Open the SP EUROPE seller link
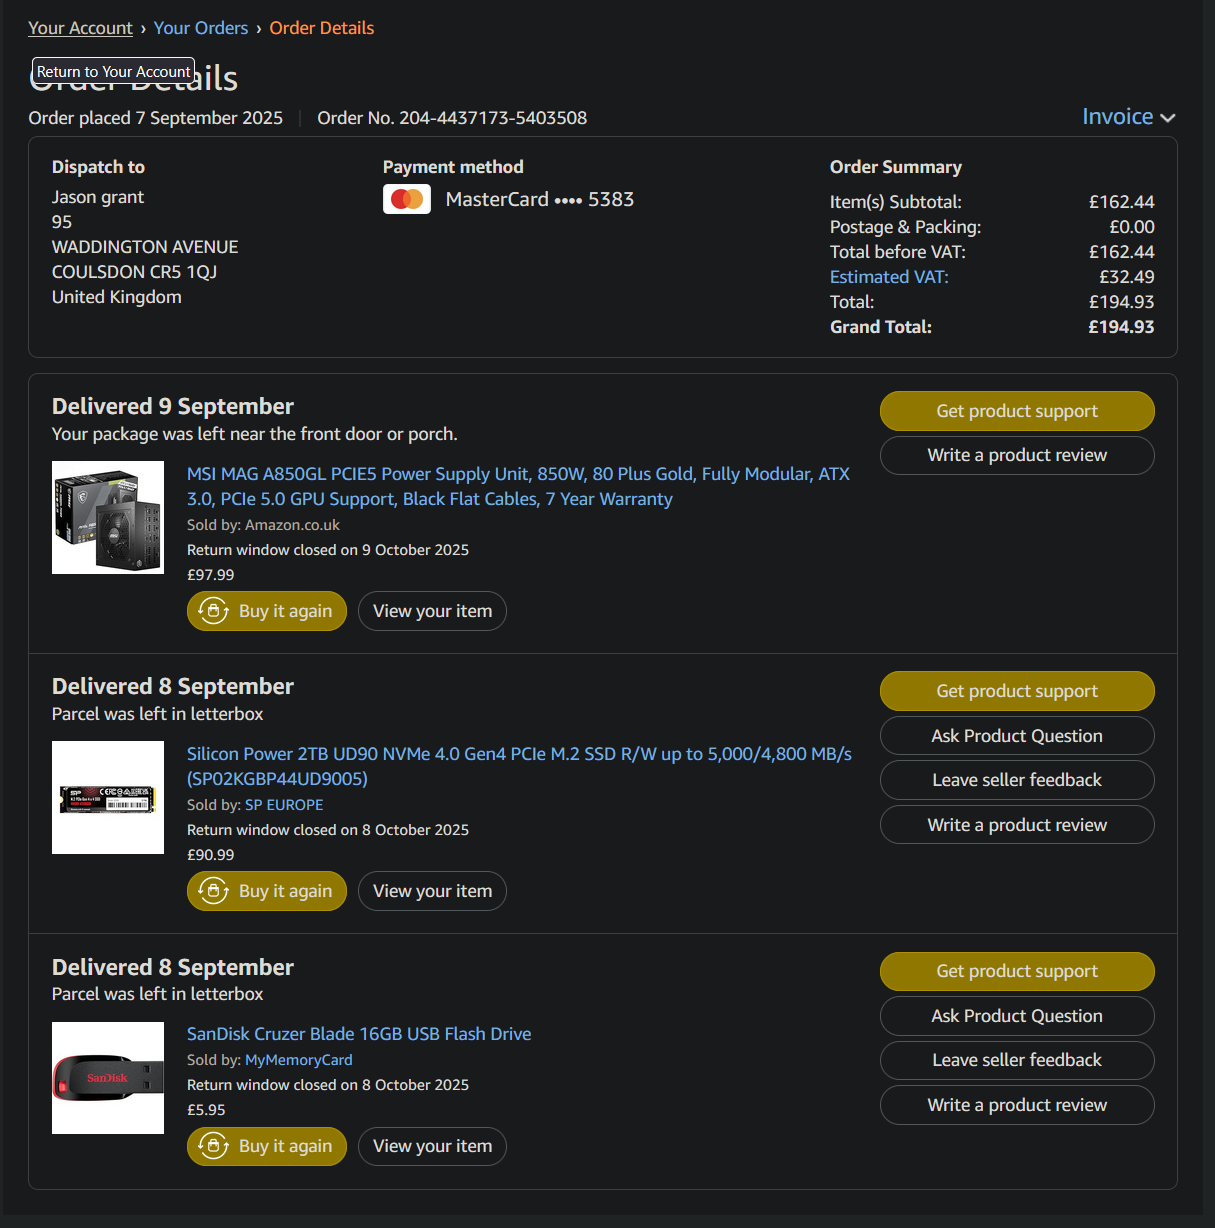1215x1228 pixels. (x=284, y=805)
